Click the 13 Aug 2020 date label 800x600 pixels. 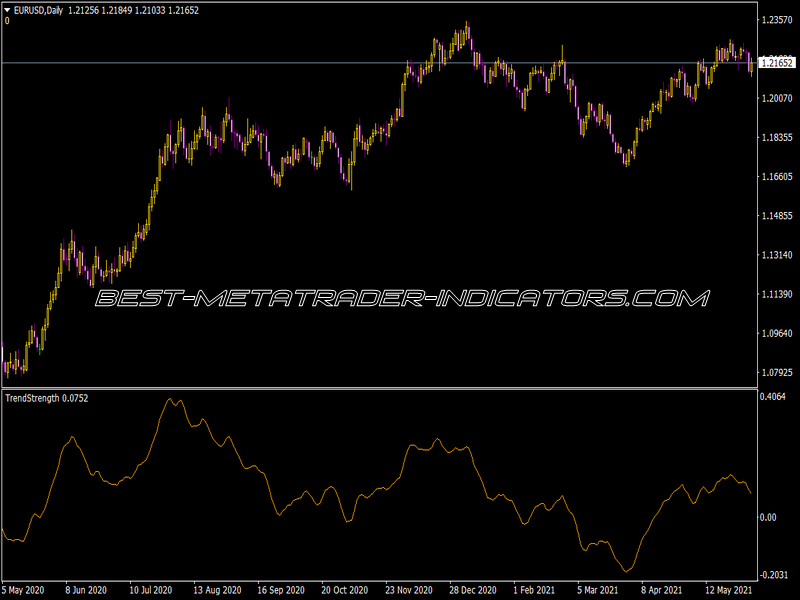[217, 590]
